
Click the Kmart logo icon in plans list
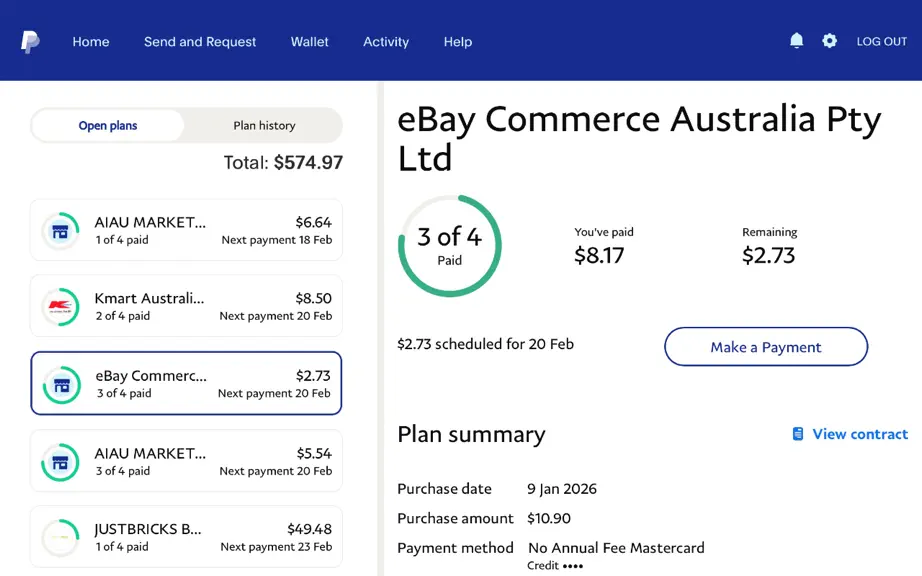click(61, 307)
